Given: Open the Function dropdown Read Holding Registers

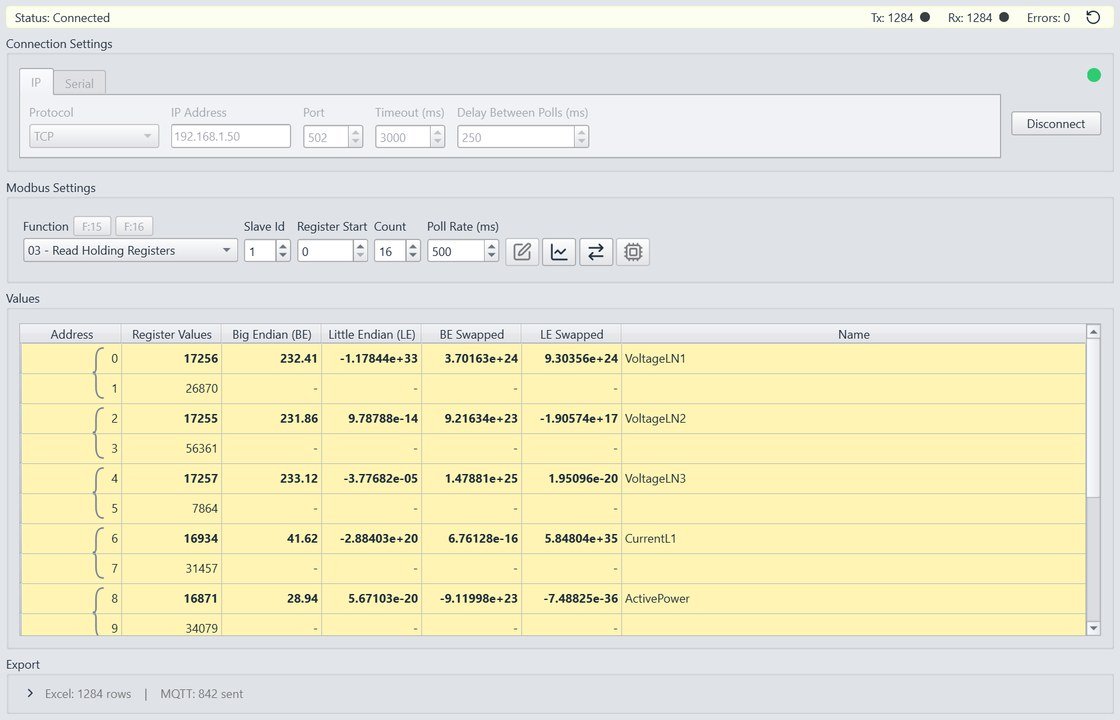Looking at the screenshot, I should coord(130,251).
